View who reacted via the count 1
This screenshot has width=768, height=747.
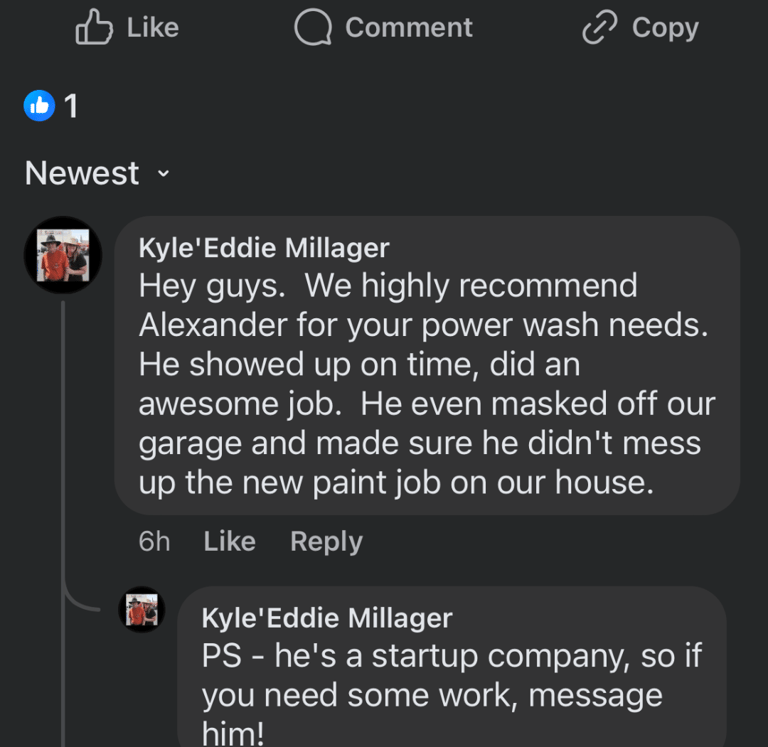(x=71, y=105)
